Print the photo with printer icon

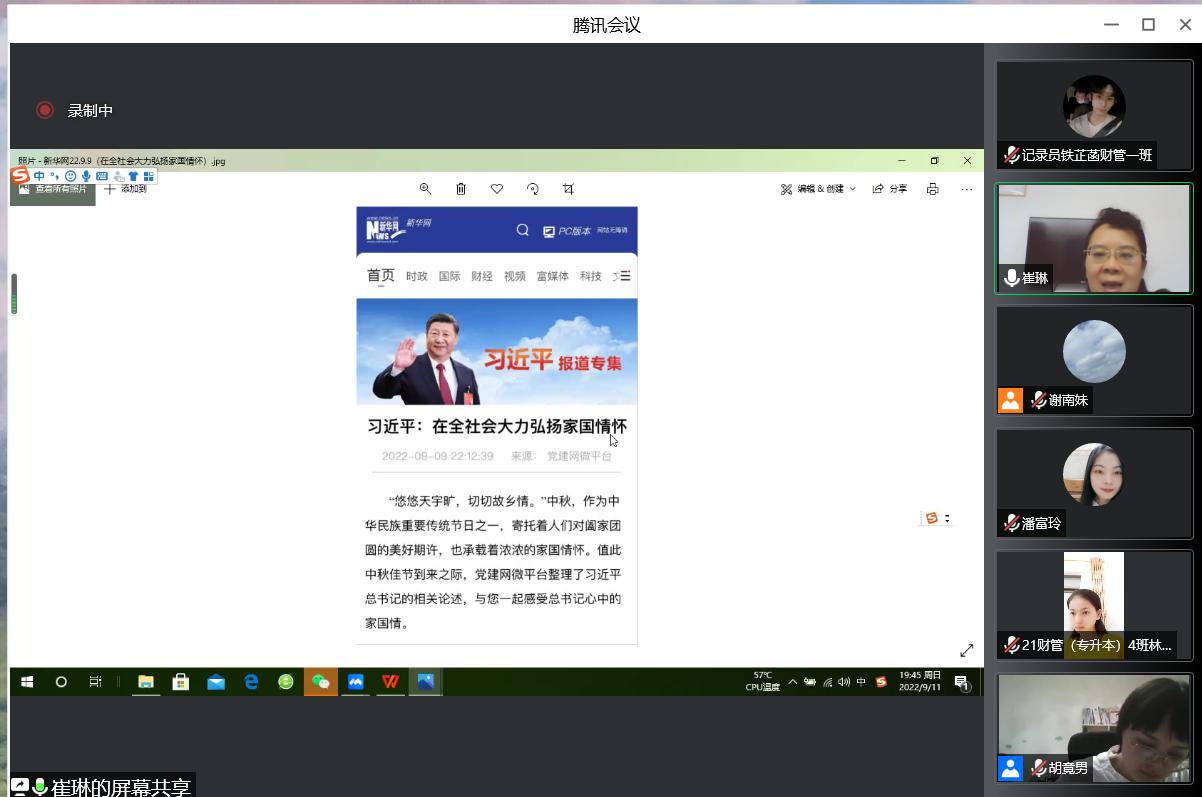(933, 189)
